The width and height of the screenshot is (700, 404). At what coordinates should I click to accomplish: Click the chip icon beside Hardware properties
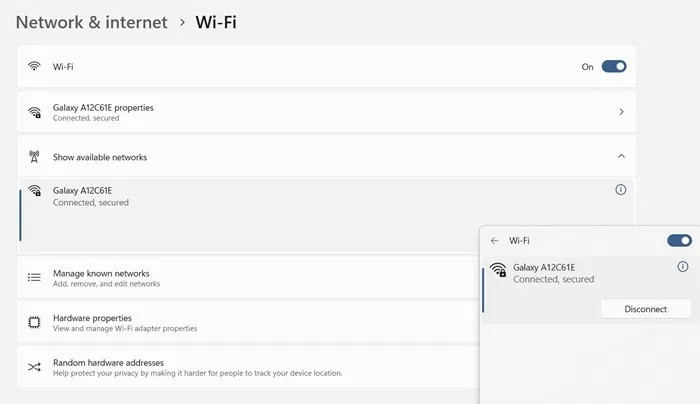point(34,322)
